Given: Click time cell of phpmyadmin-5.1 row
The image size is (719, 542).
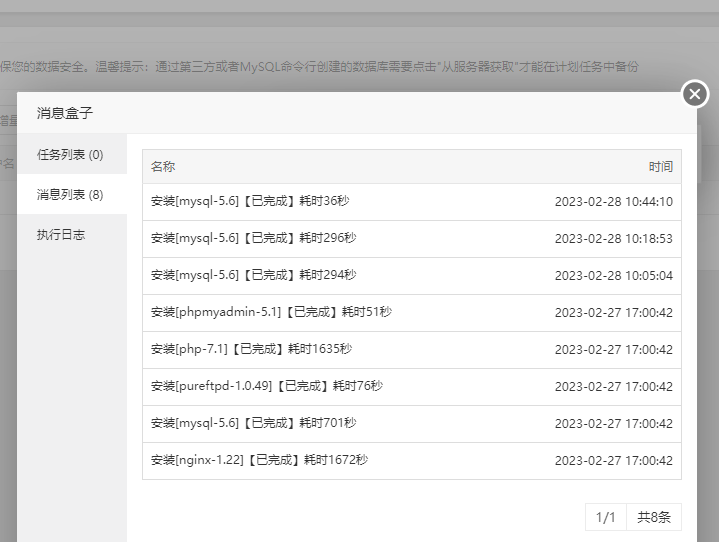Looking at the screenshot, I should 614,313.
